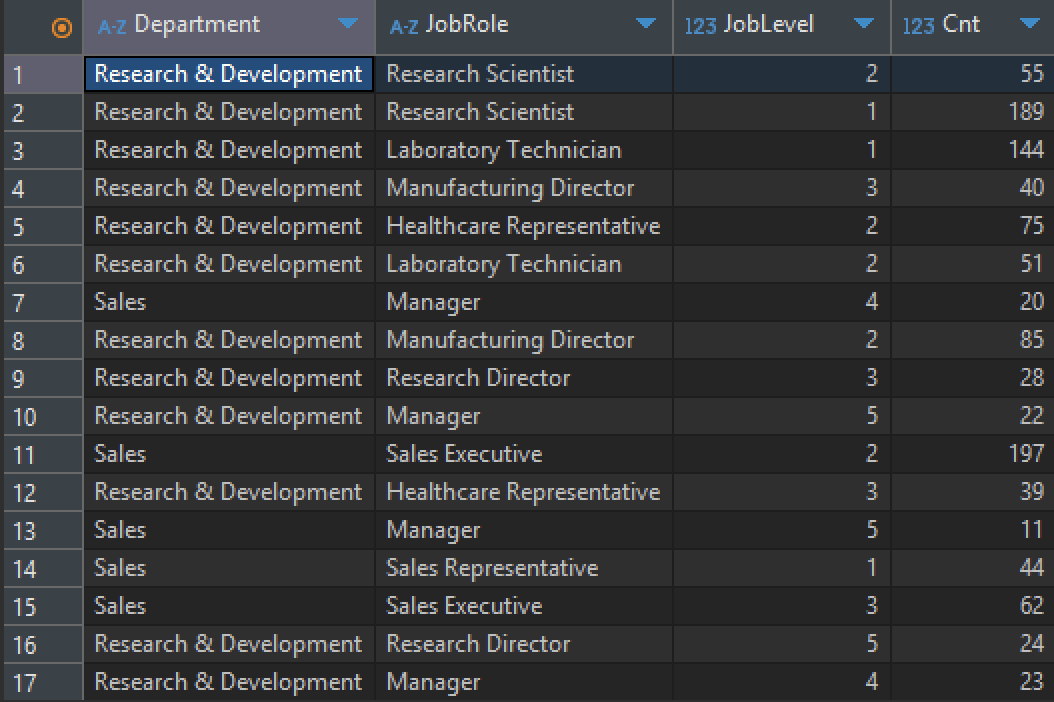Open the Department column filter dropdown arrow

[x=348, y=24]
